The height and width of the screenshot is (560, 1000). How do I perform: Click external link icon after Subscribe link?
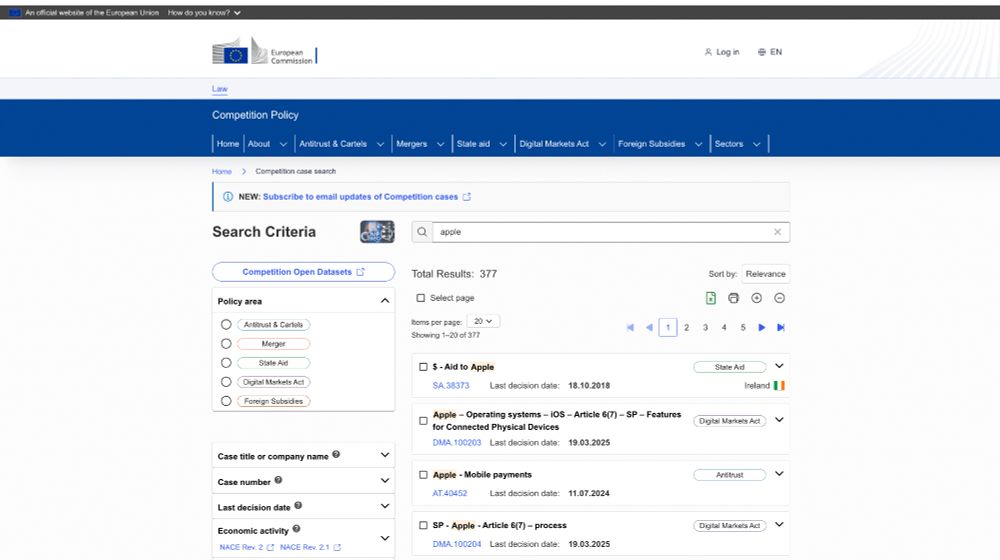pos(467,197)
